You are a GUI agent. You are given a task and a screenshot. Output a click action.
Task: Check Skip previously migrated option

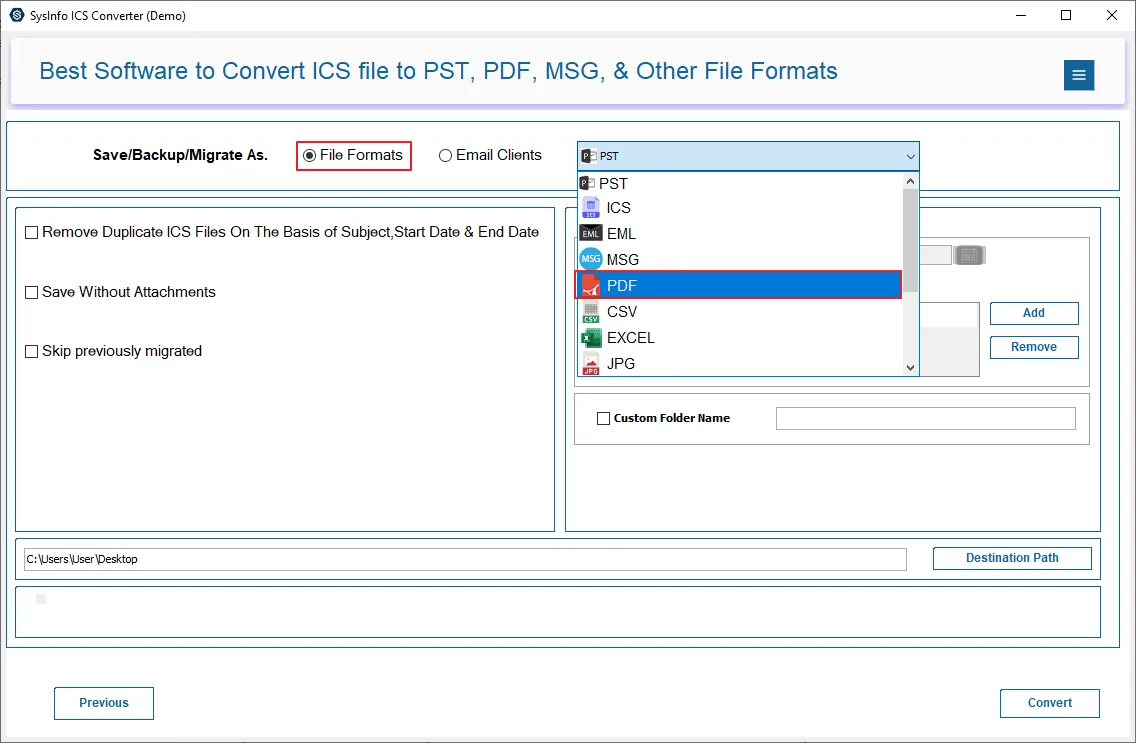coord(31,351)
